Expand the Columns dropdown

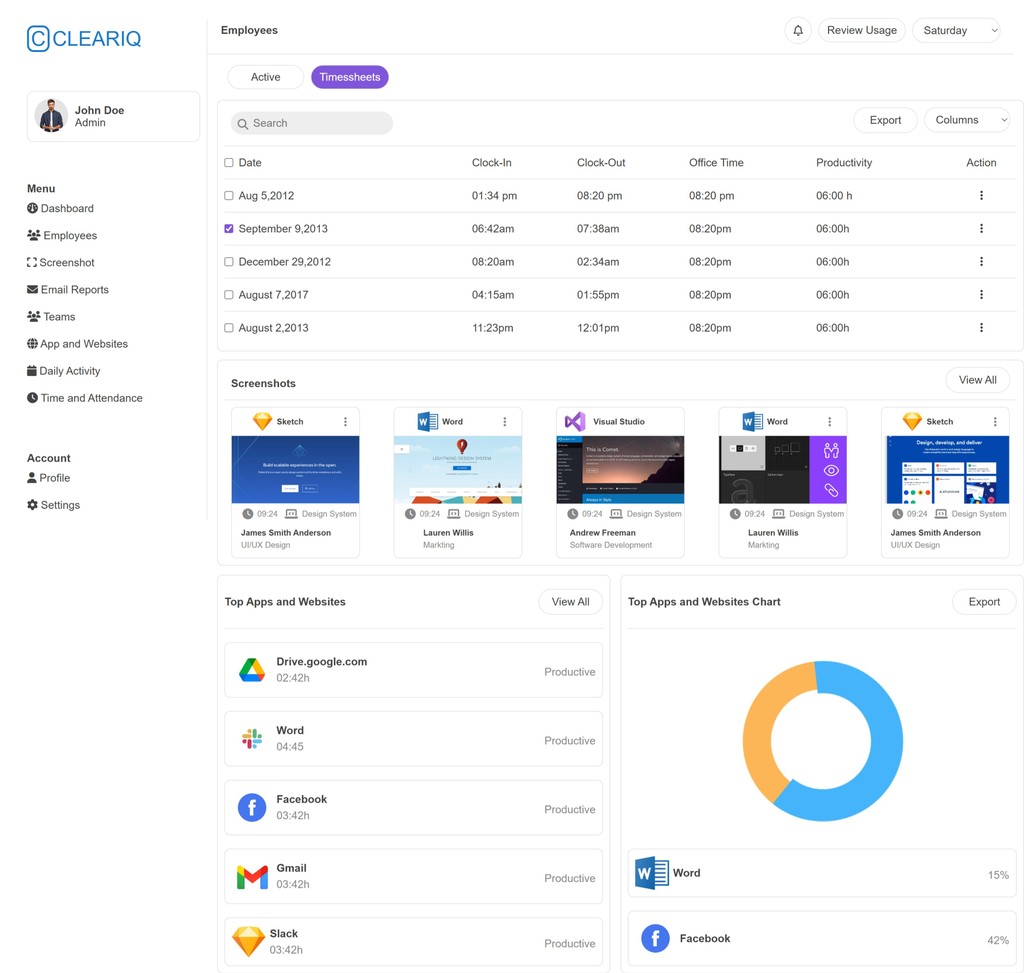[x=967, y=120]
